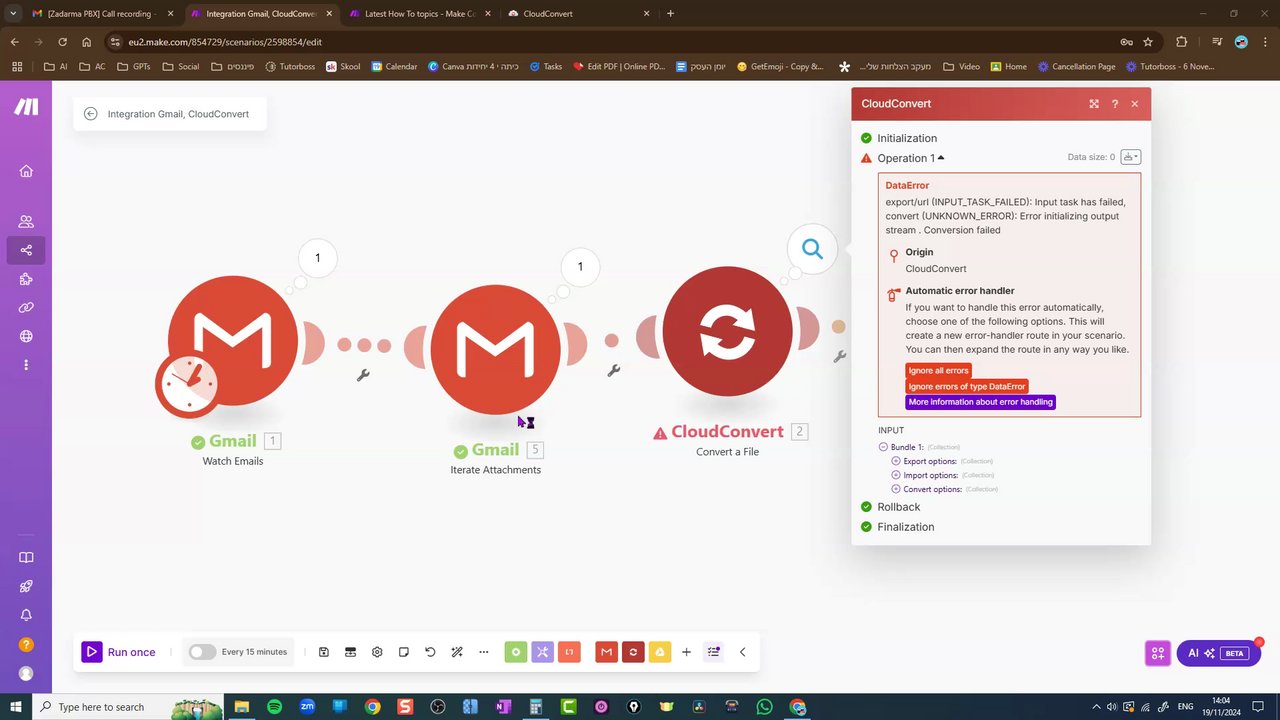Open More information about error handling
1280x720 pixels.
(981, 402)
